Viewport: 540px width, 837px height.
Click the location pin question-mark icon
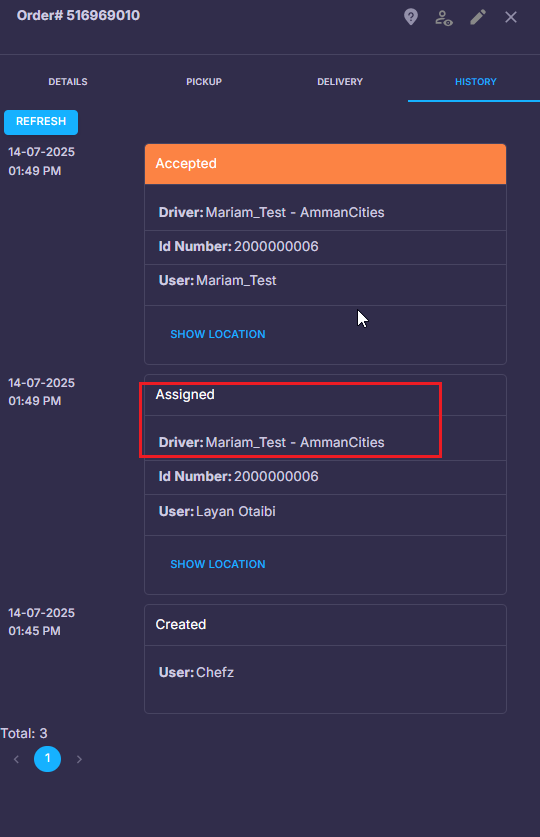pos(410,17)
